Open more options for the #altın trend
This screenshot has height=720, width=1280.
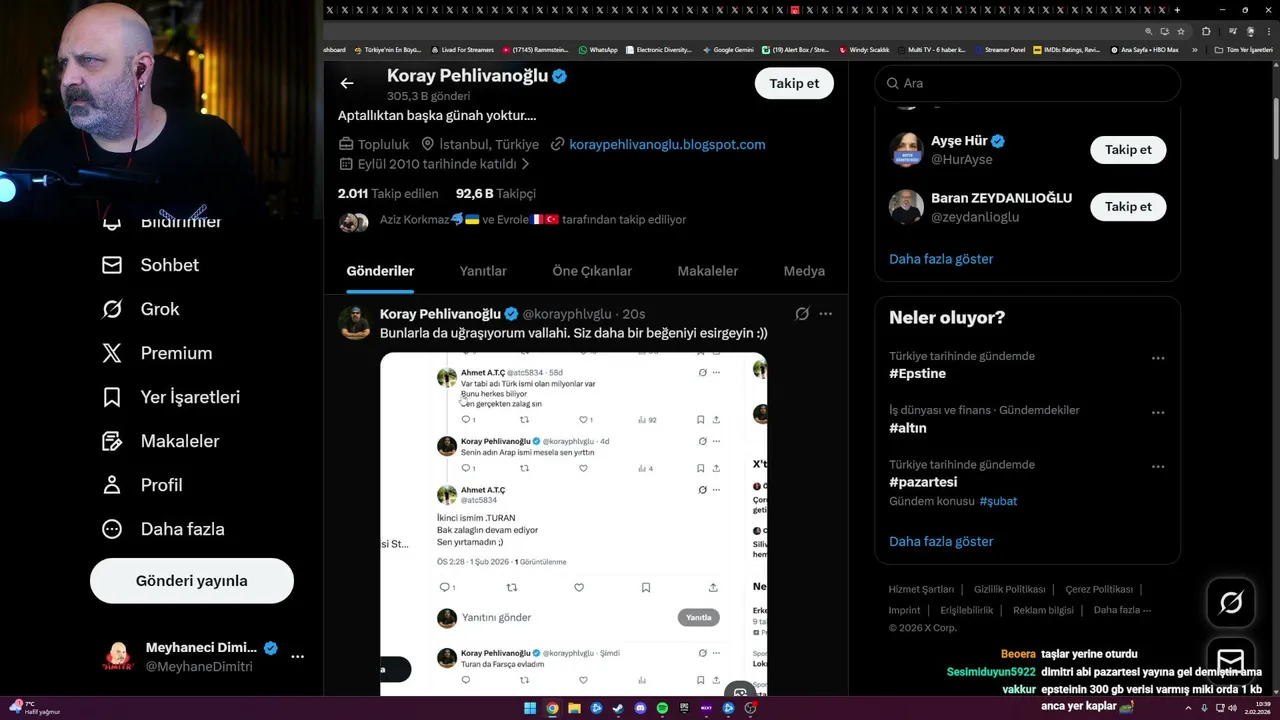(x=1158, y=412)
